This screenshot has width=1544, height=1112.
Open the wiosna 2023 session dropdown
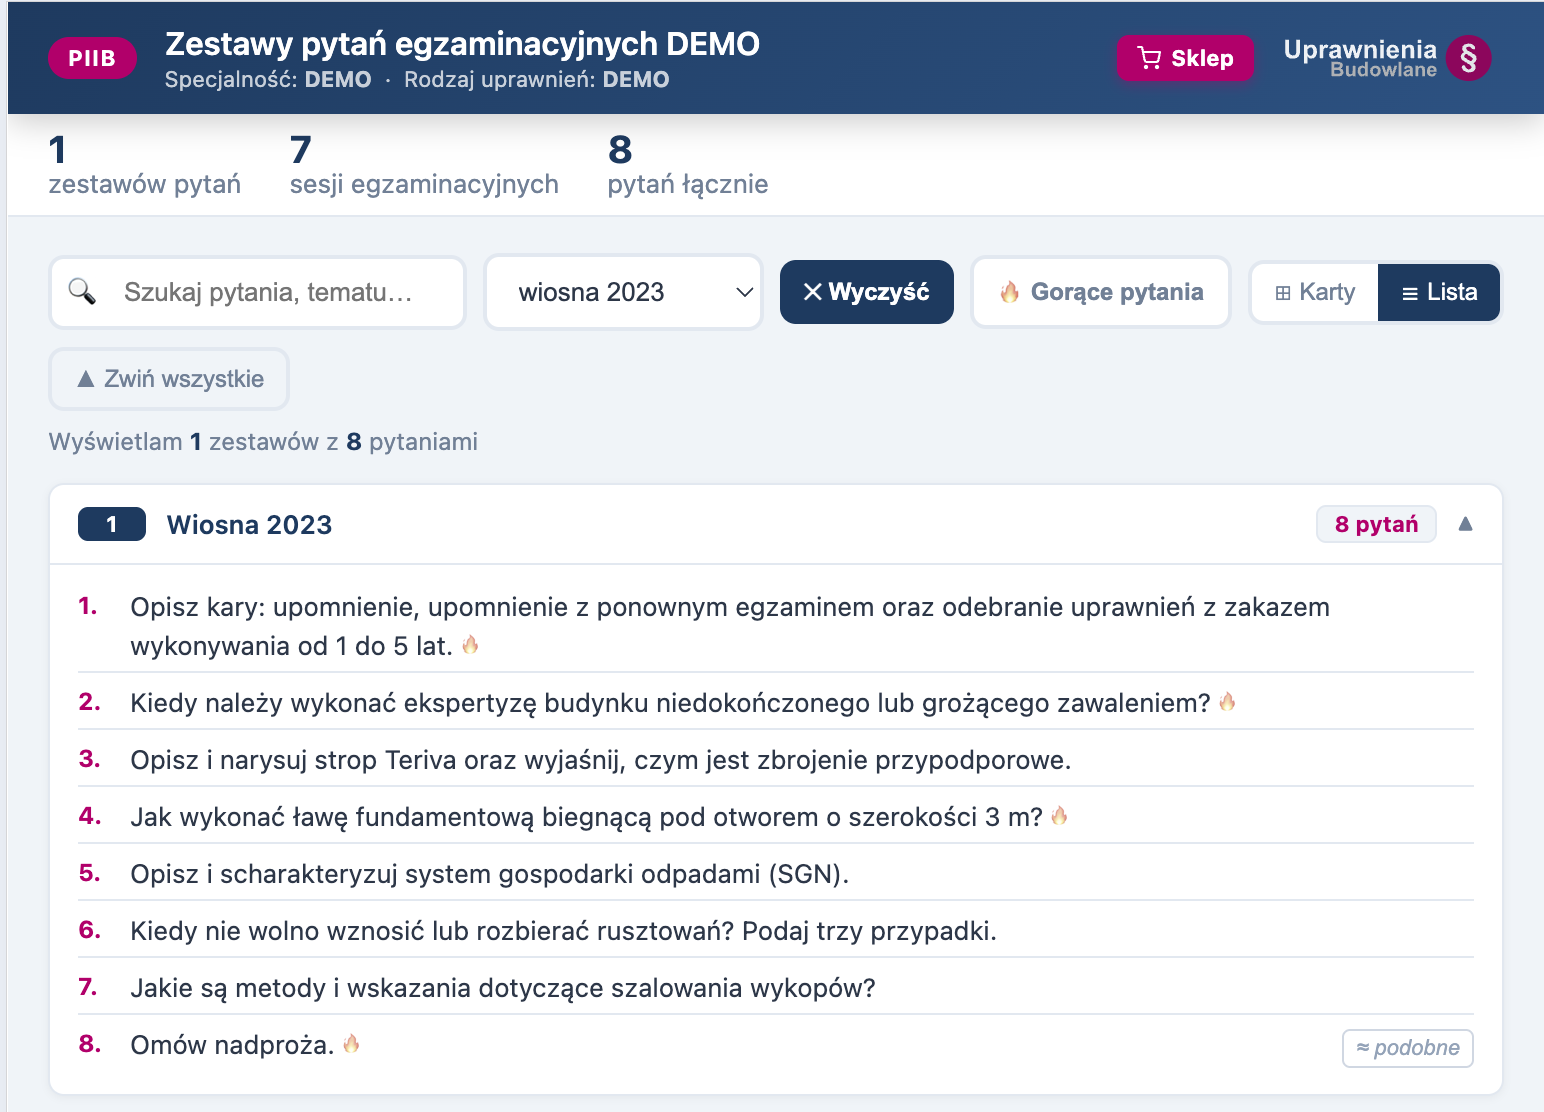pyautogui.click(x=624, y=292)
